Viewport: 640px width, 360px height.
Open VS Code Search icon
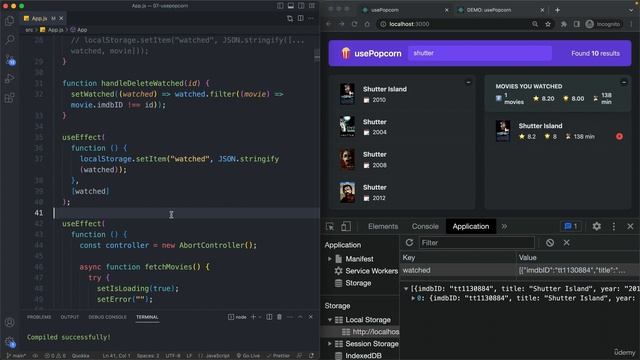[9, 40]
